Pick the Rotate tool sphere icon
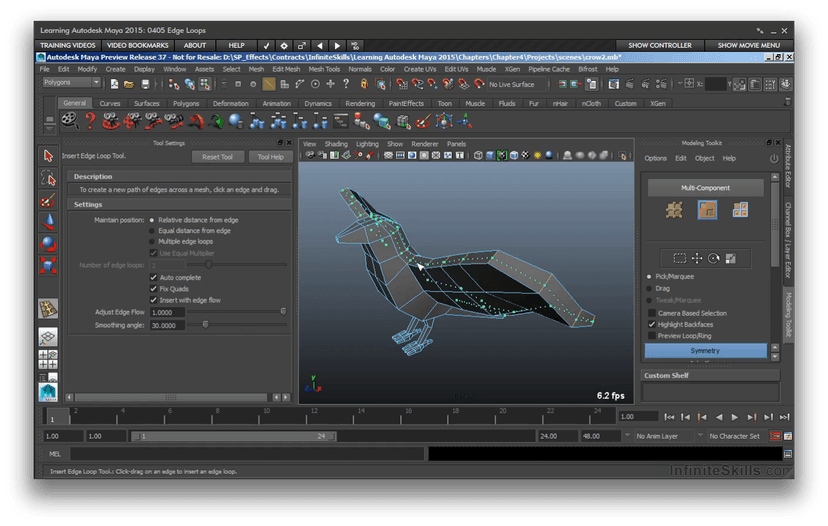This screenshot has height=526, width=828. 48,243
